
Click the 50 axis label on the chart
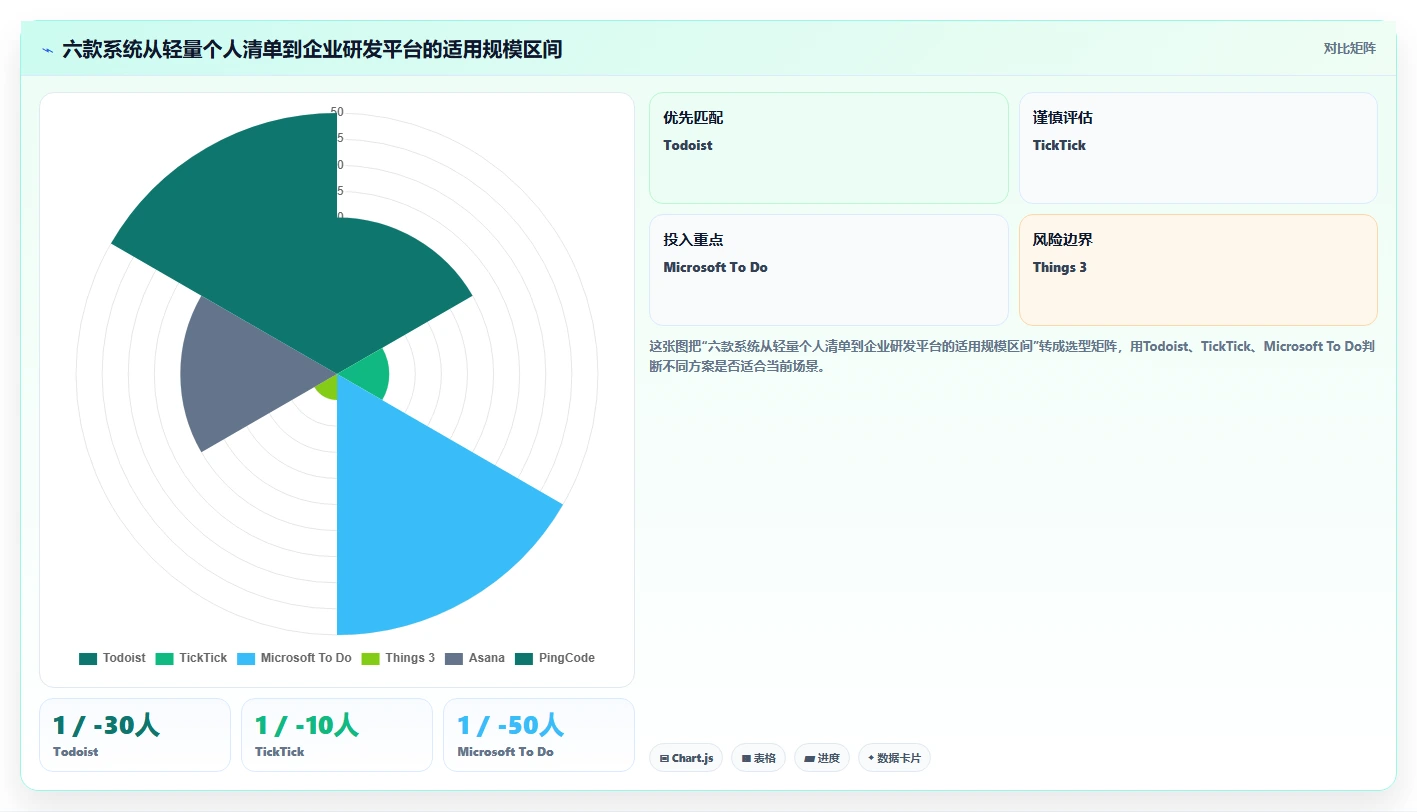(337, 112)
